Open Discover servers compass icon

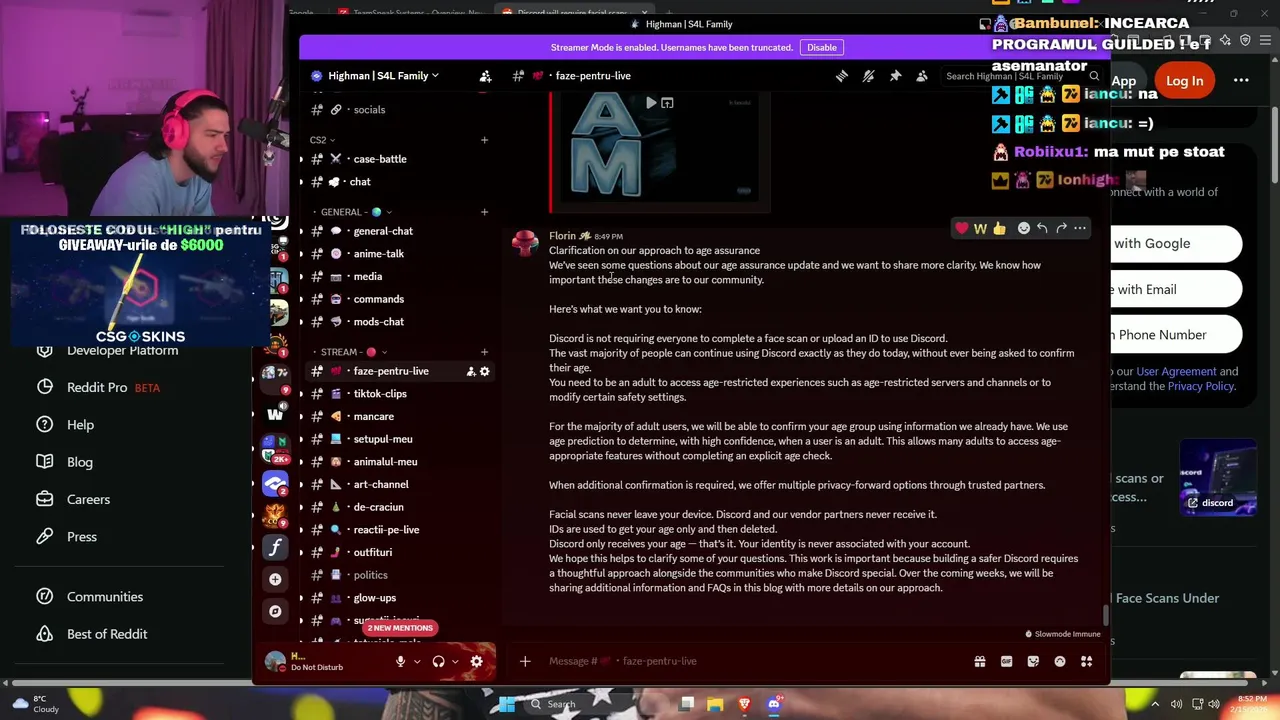click(x=275, y=611)
